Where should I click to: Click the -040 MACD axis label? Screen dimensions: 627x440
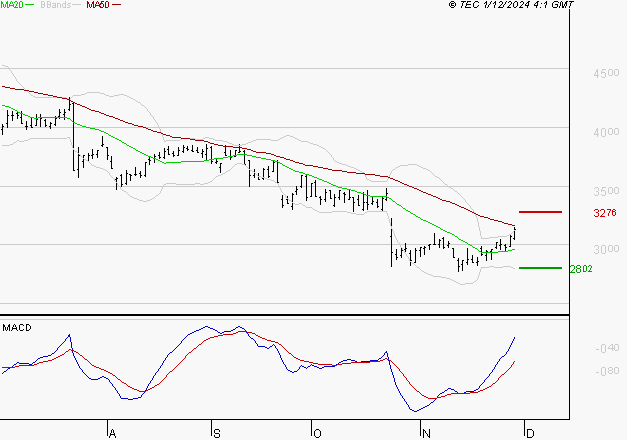[607, 348]
